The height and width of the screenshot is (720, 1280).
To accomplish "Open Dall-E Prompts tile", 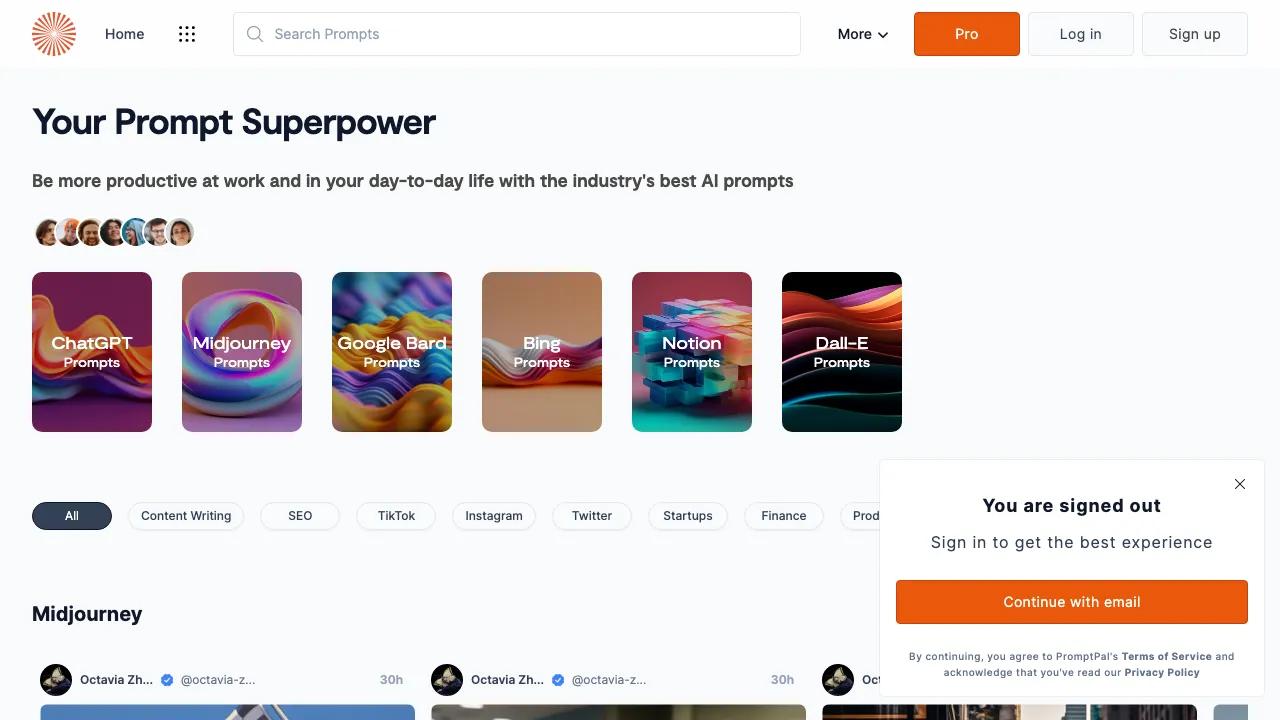I will [842, 352].
